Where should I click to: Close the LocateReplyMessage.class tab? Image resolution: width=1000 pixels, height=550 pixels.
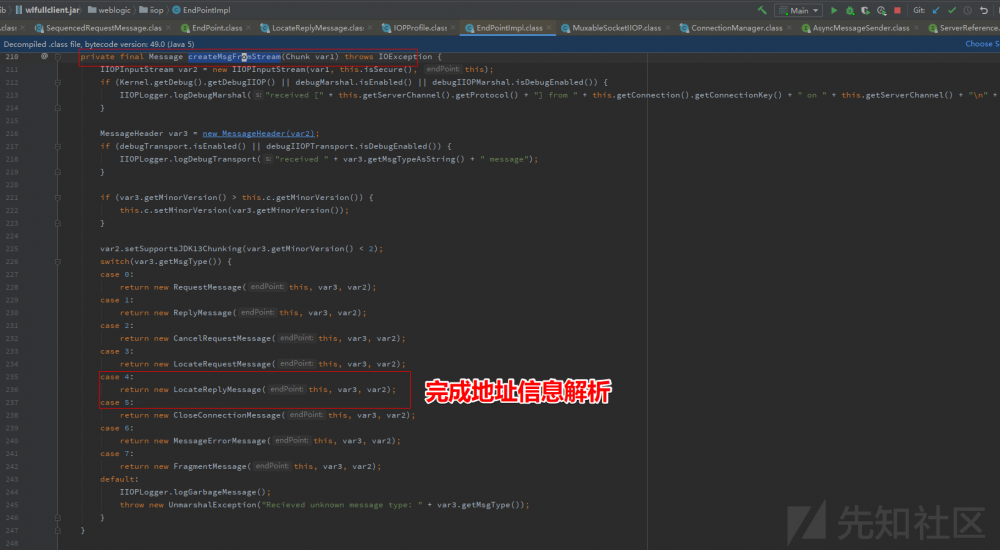(x=370, y=28)
